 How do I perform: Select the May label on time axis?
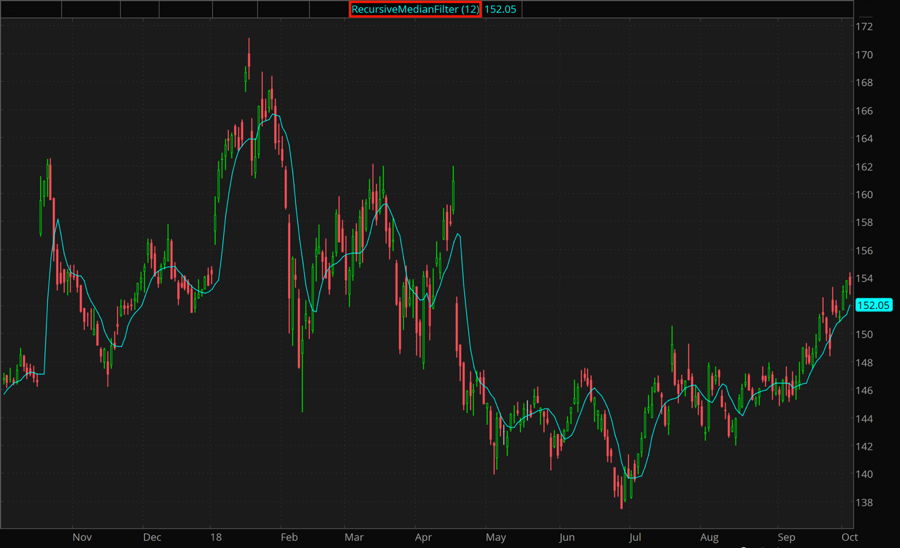[495, 537]
